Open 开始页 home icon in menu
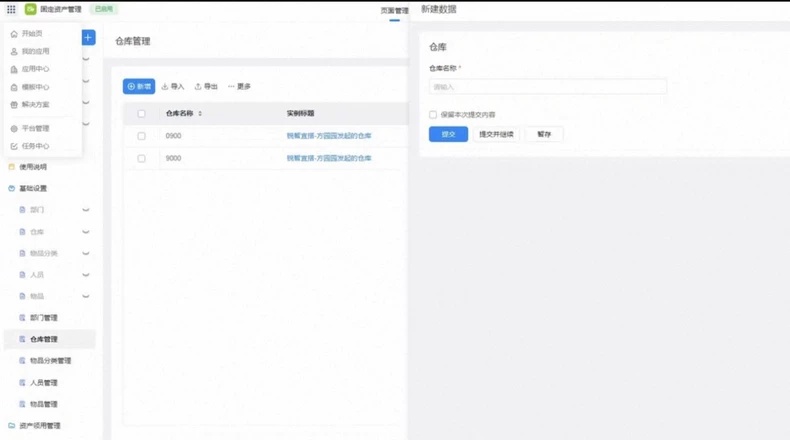The width and height of the screenshot is (790, 440). tap(14, 34)
